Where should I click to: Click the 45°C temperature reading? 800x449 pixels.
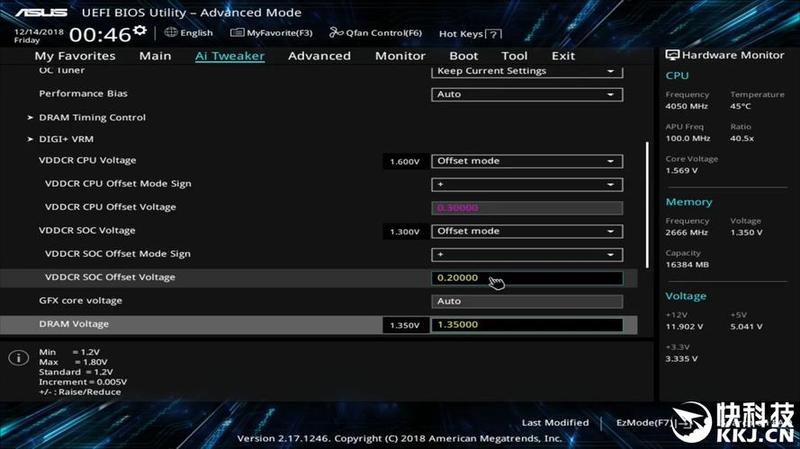[740, 106]
